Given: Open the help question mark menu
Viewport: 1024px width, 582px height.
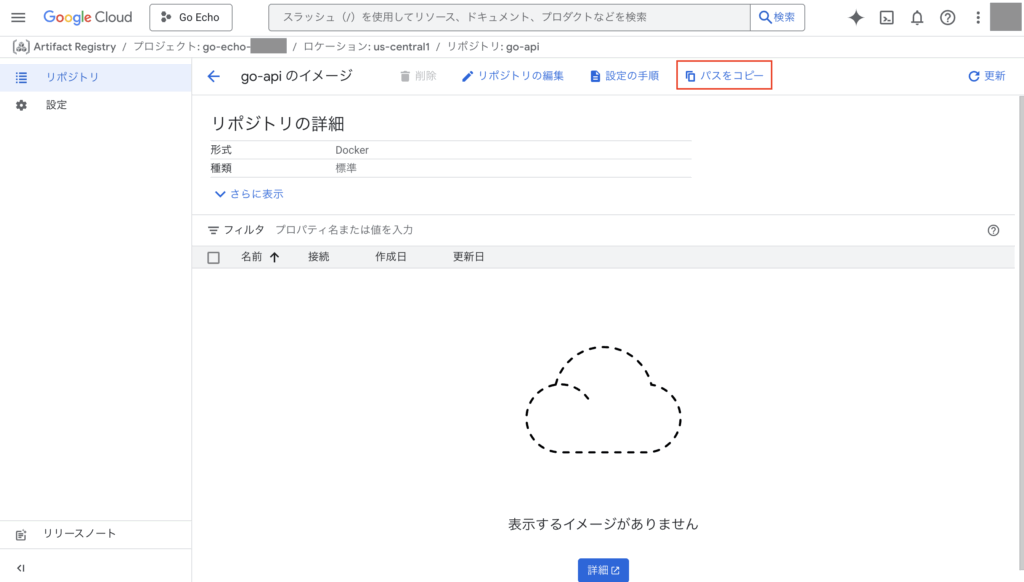Looking at the screenshot, I should (x=948, y=18).
